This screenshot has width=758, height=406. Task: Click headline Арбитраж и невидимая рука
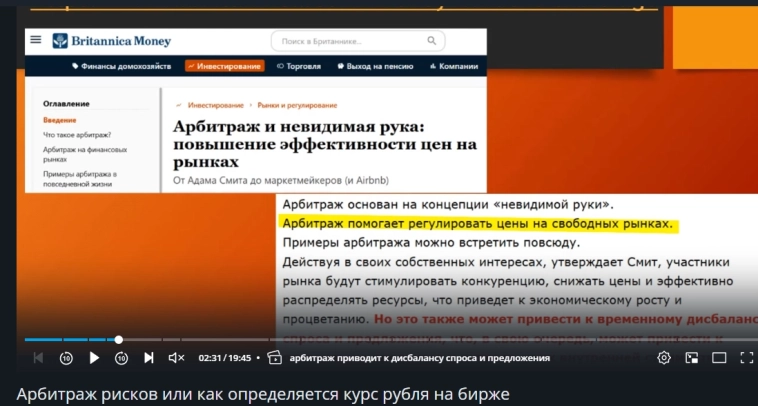pos(325,144)
